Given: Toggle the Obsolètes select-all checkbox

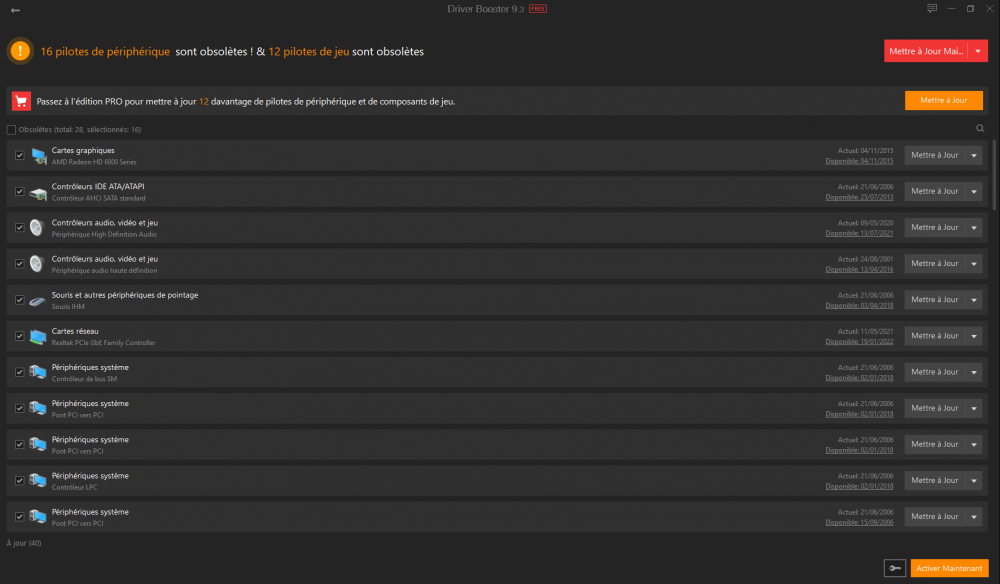Looking at the screenshot, I should point(11,129).
